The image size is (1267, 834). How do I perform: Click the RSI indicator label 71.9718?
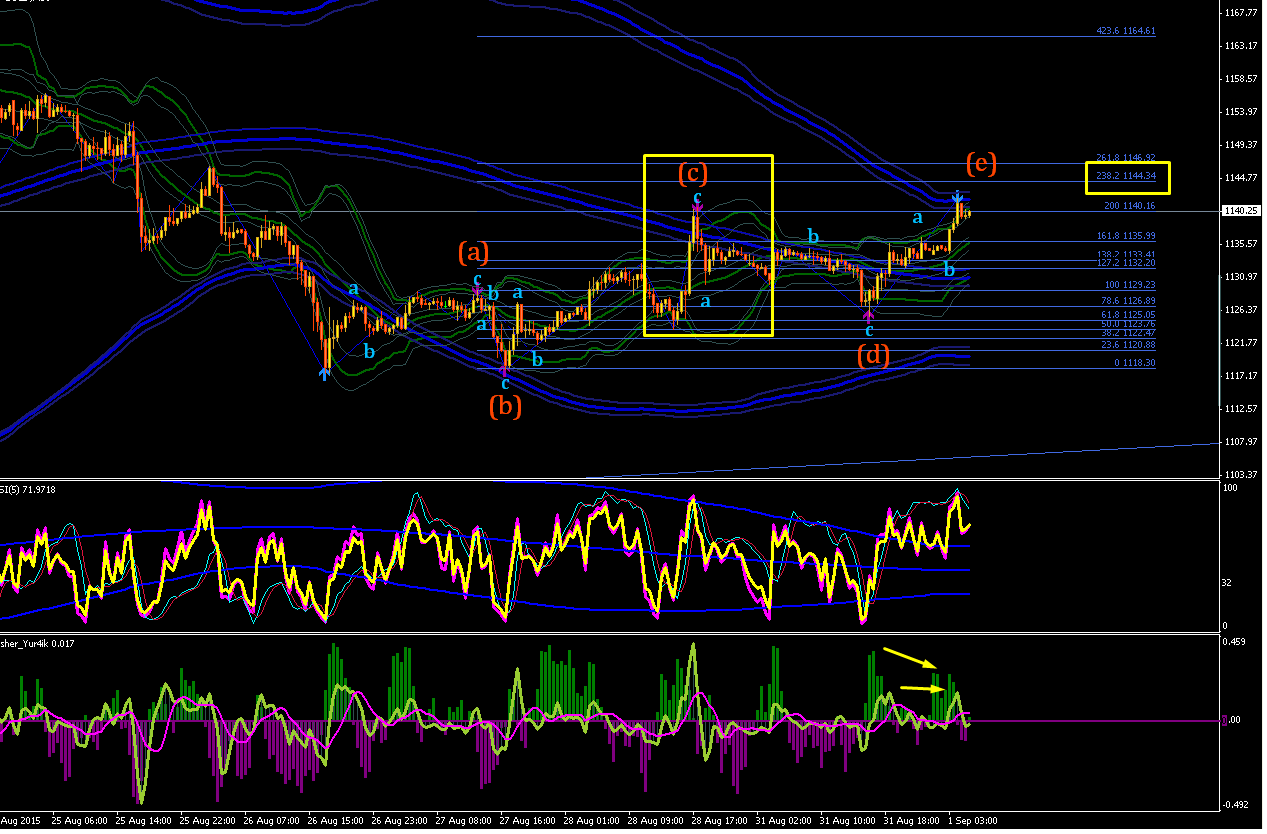tap(28, 489)
